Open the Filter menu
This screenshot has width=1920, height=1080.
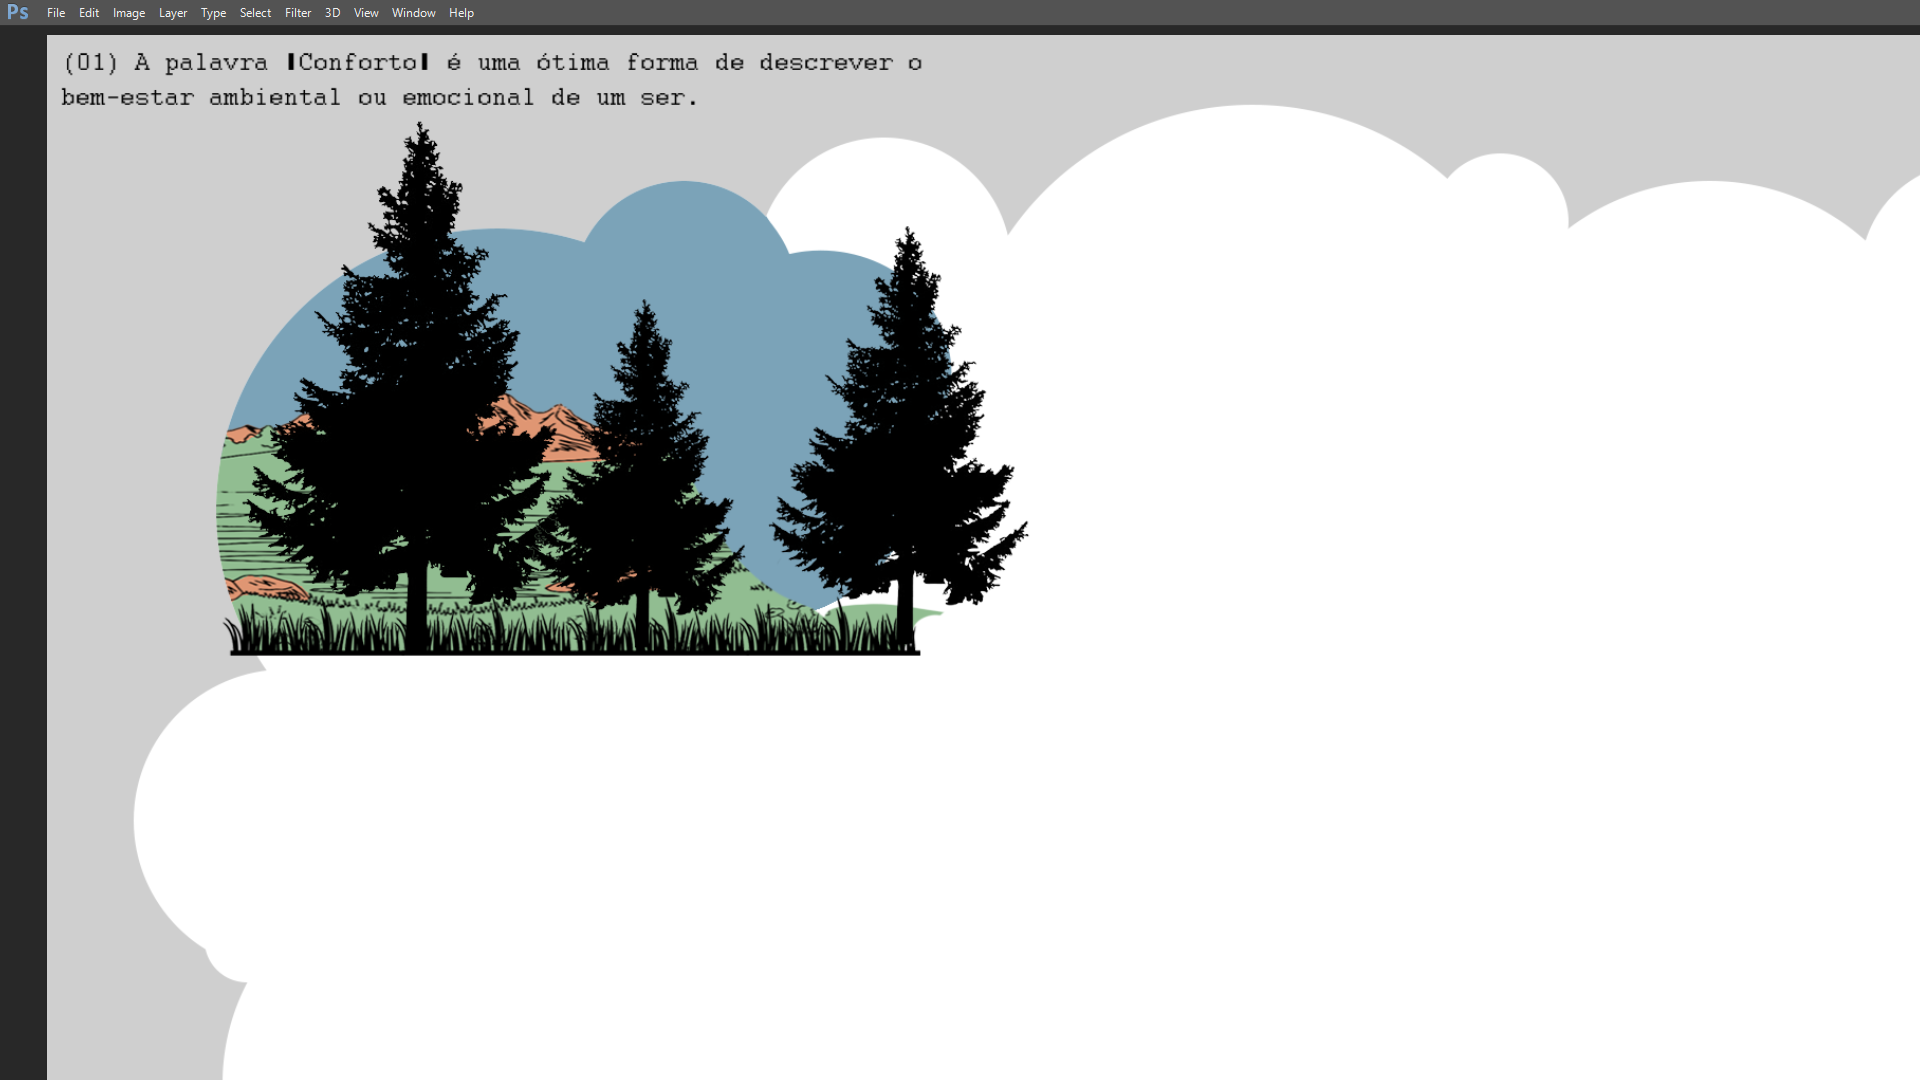(x=298, y=13)
